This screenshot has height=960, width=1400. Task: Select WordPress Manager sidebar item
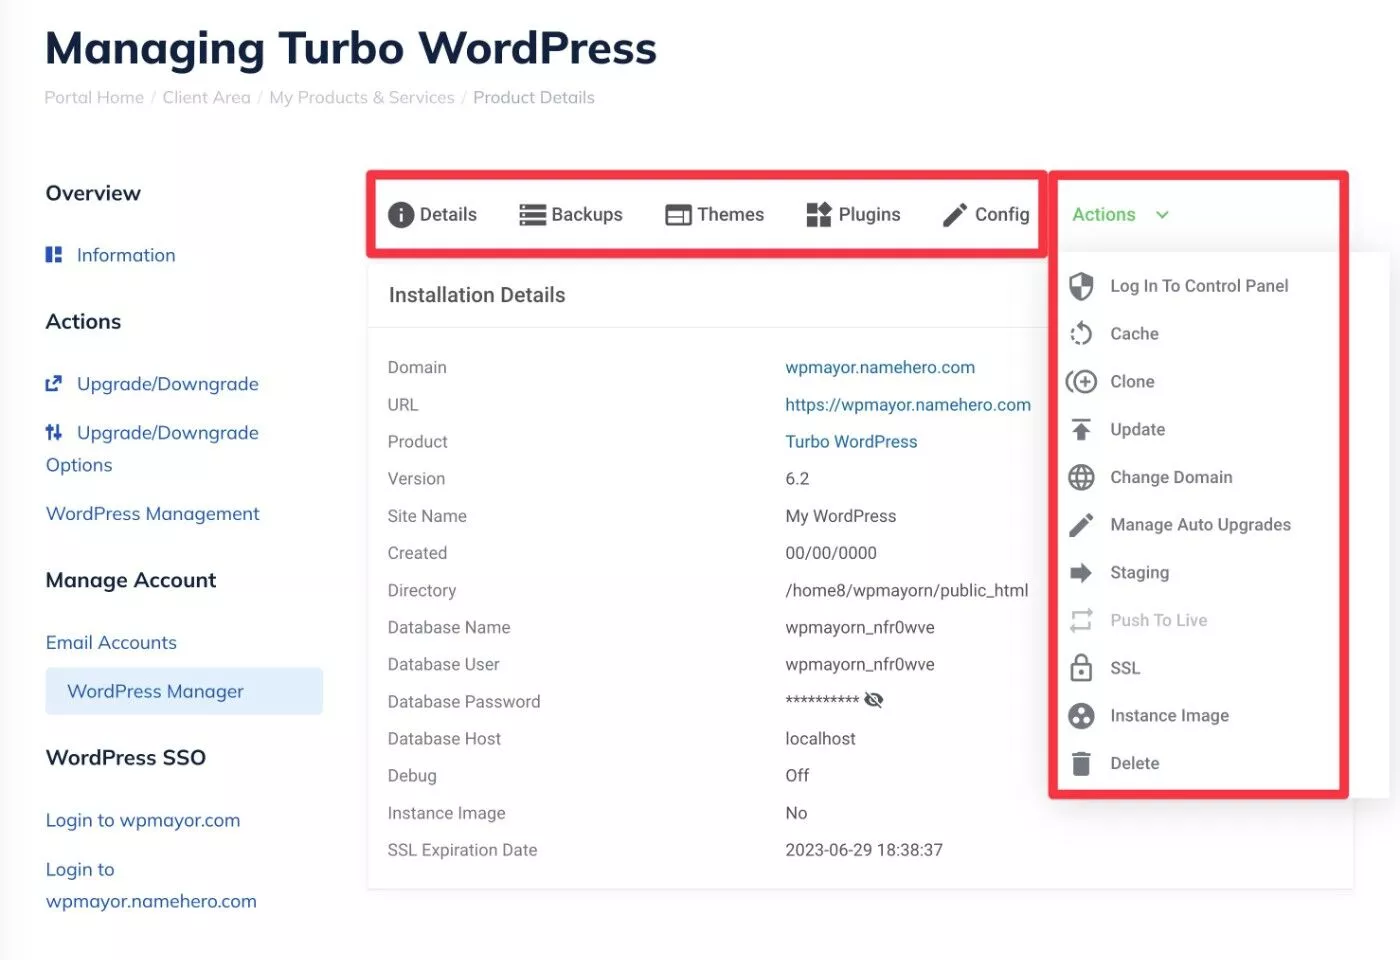184,692
